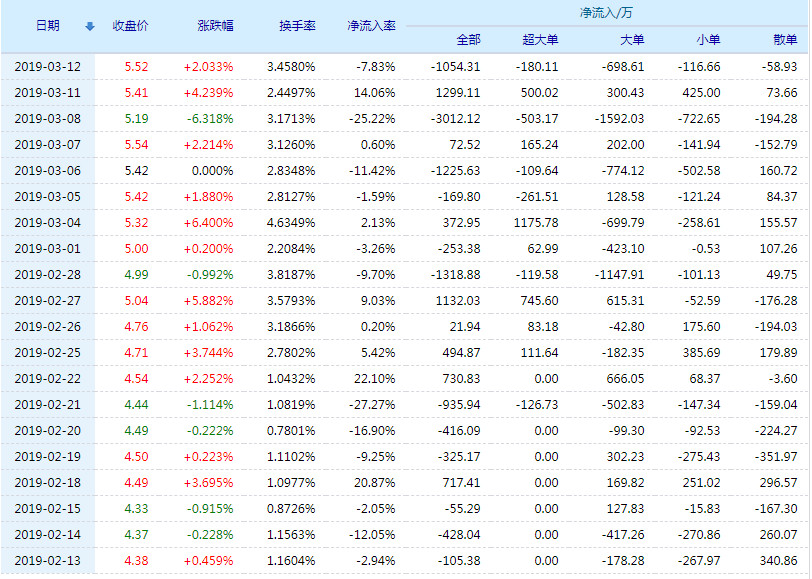Click the 2019-03-12 date row
812x579 pixels.
tap(46, 67)
